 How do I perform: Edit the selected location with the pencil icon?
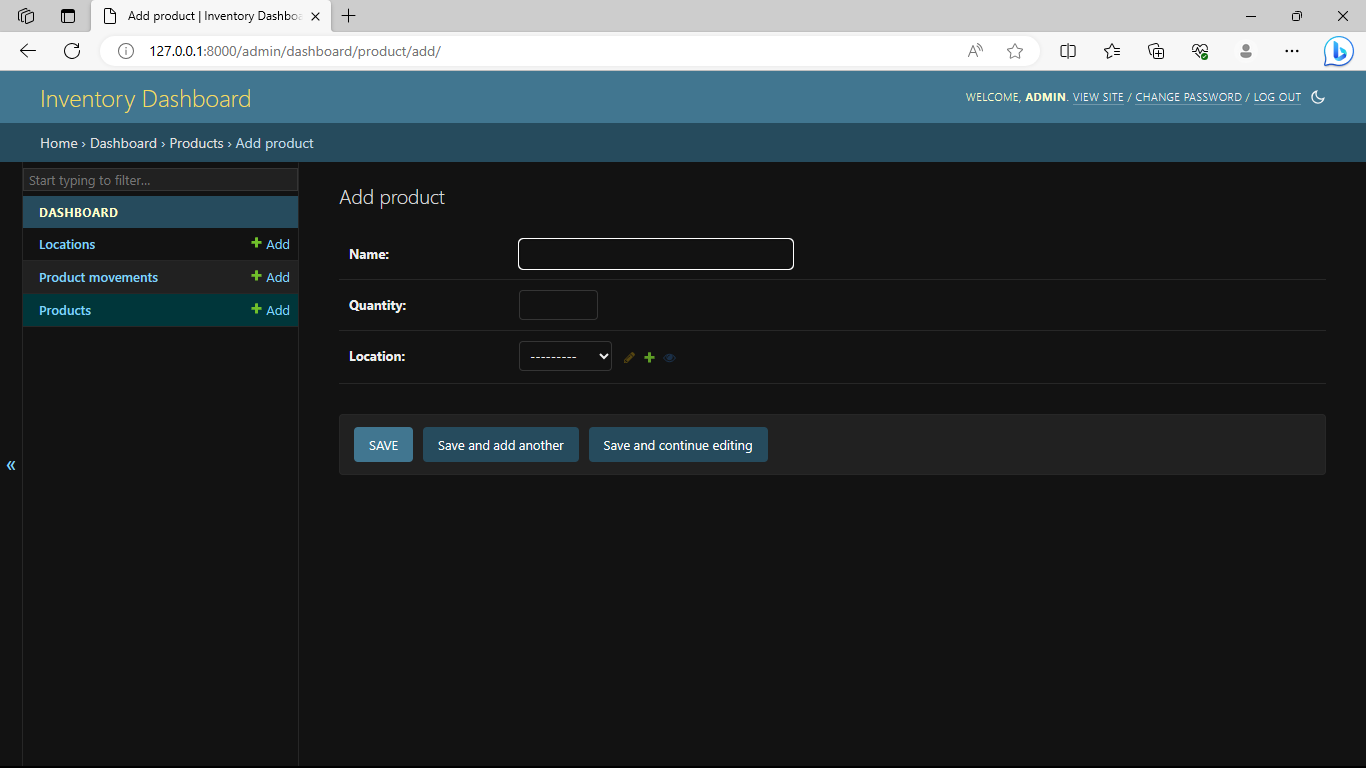point(629,357)
